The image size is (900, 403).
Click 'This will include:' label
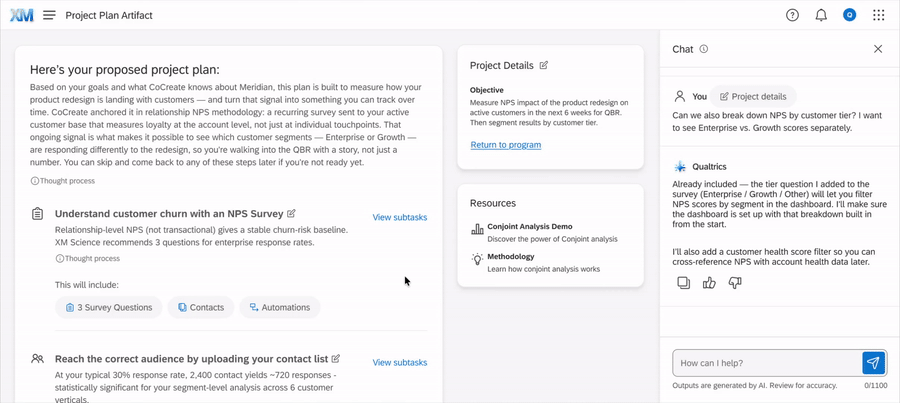pyautogui.click(x=87, y=285)
